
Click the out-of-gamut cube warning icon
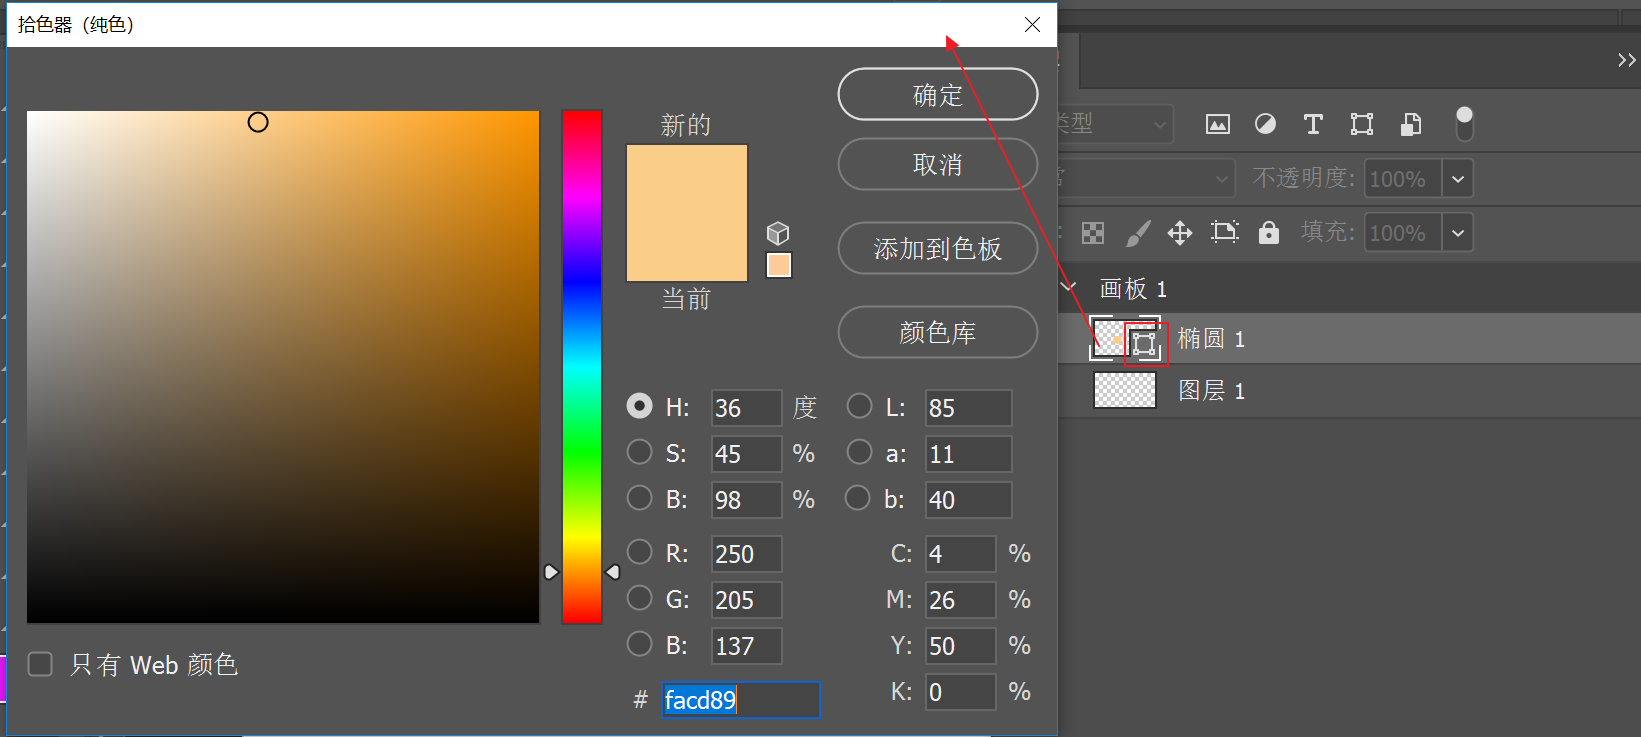point(778,233)
